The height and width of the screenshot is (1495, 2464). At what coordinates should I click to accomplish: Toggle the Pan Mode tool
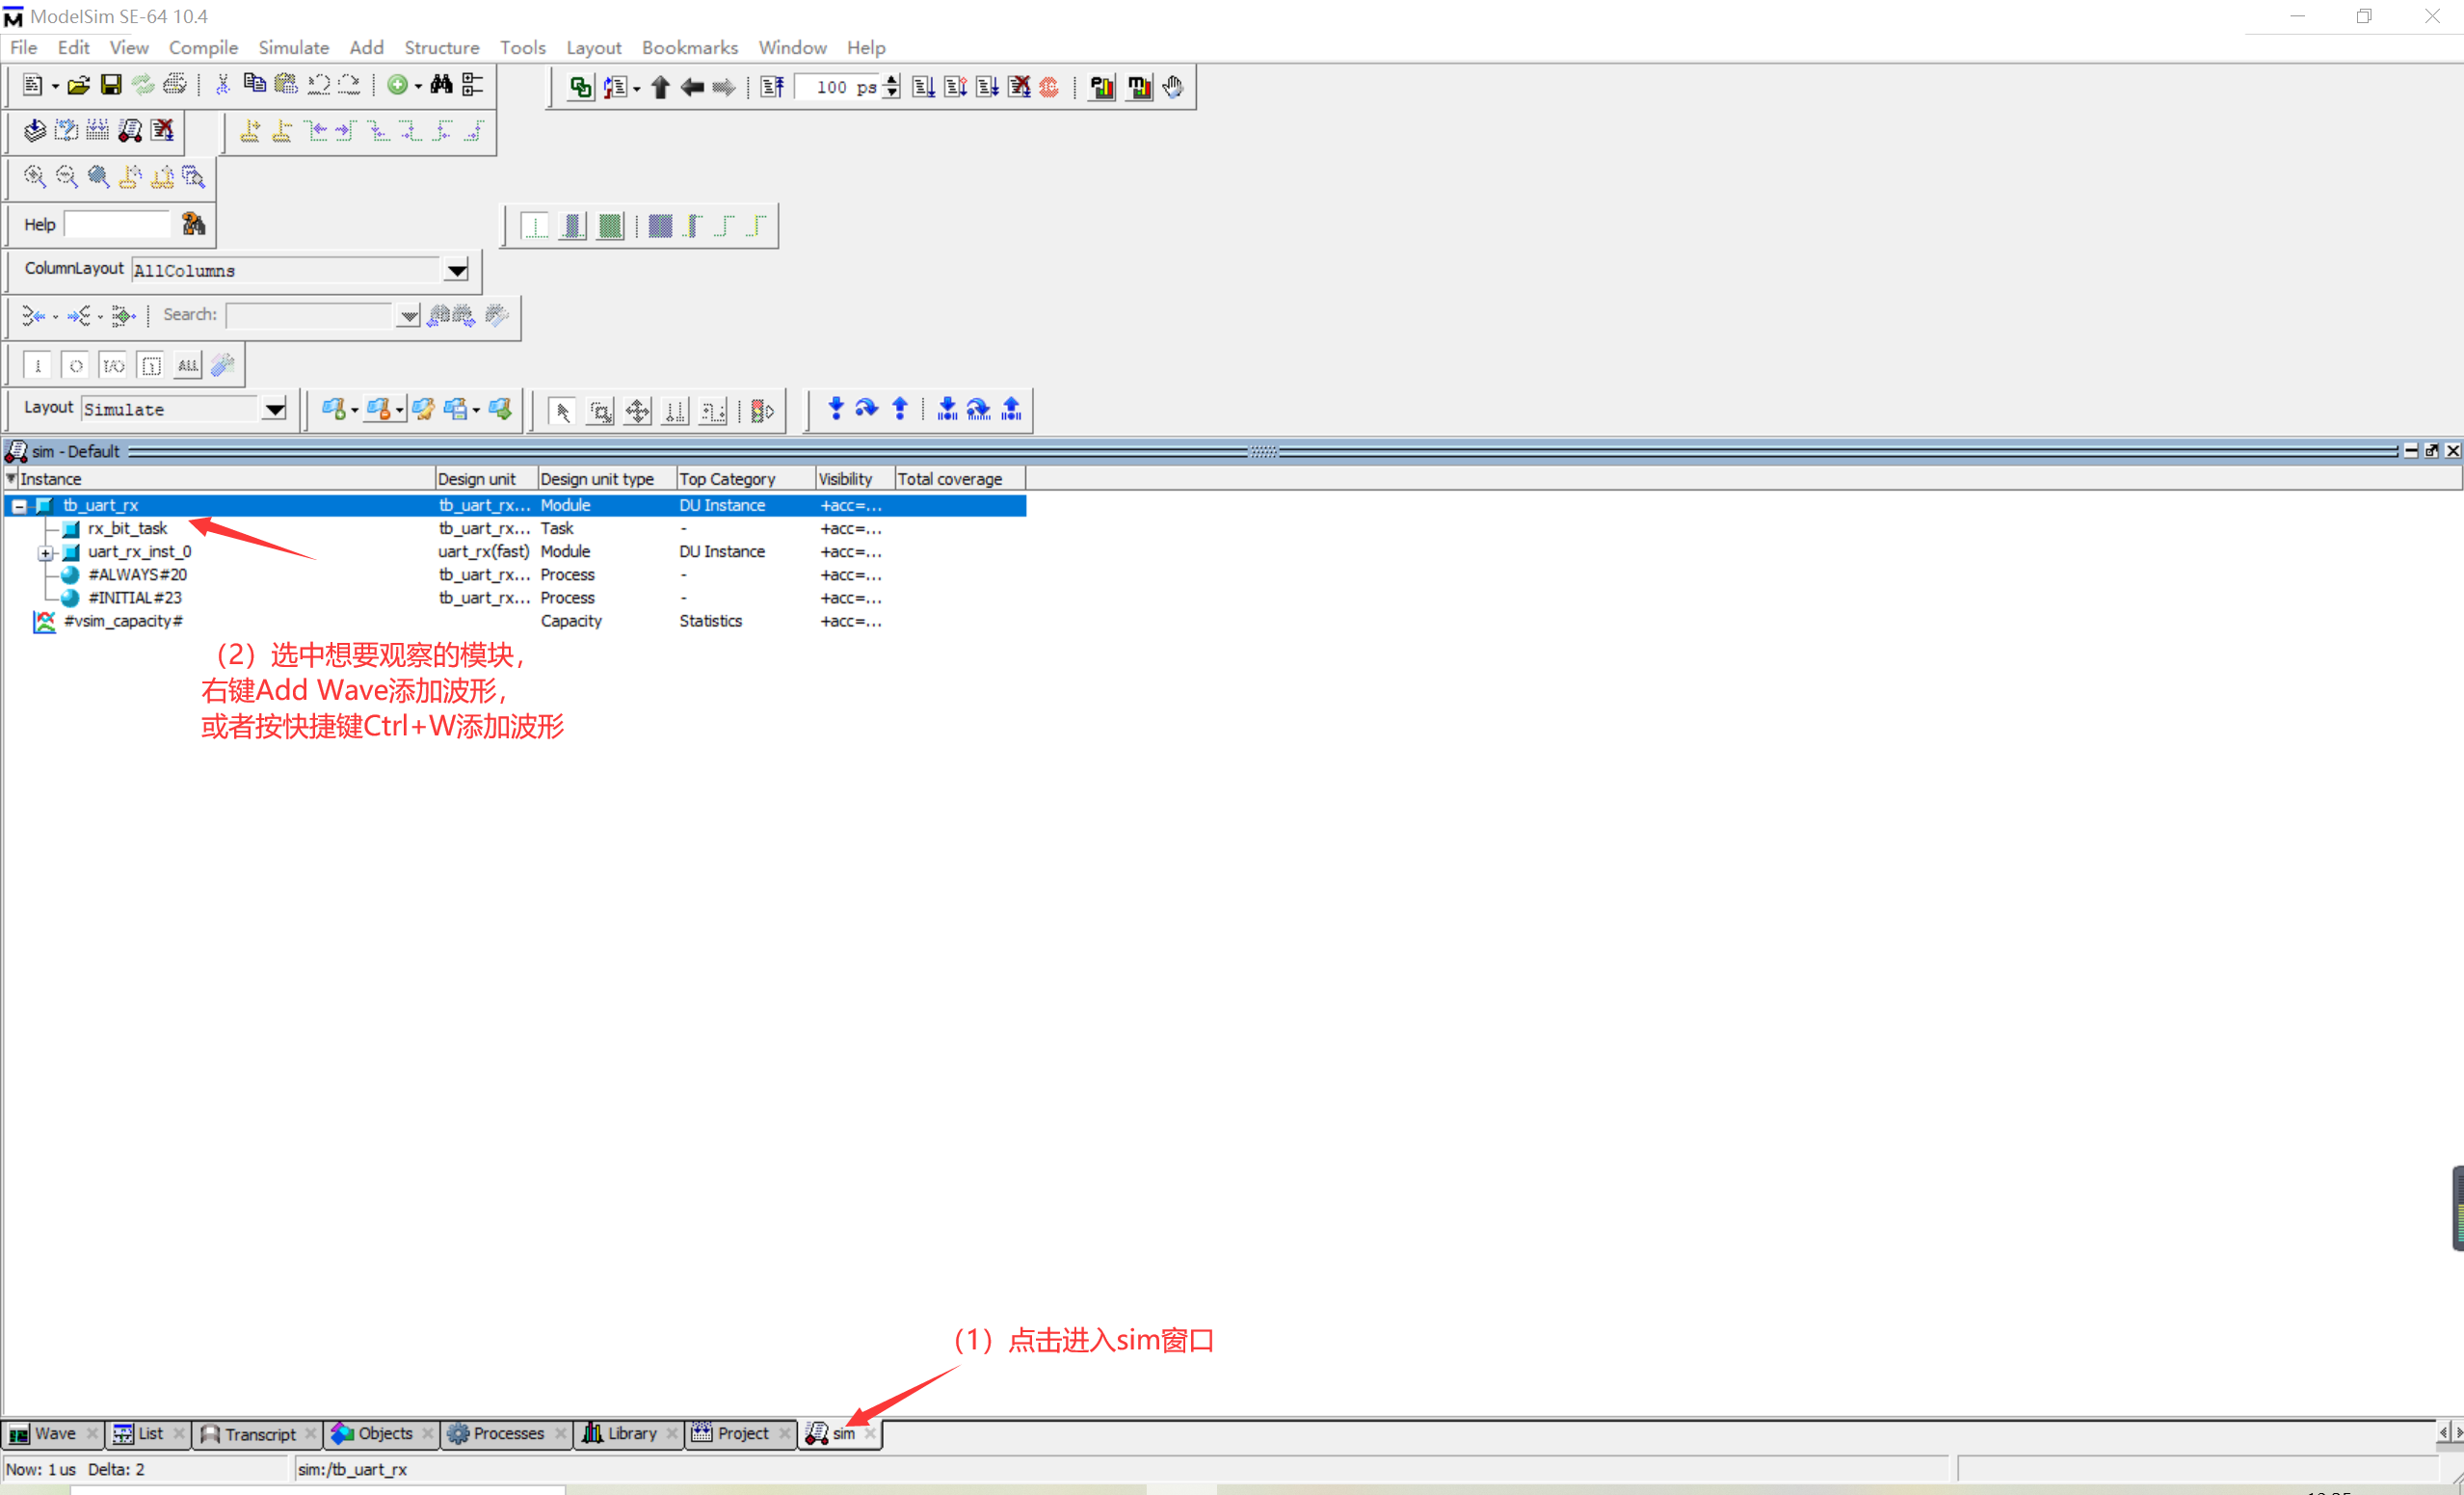point(637,410)
